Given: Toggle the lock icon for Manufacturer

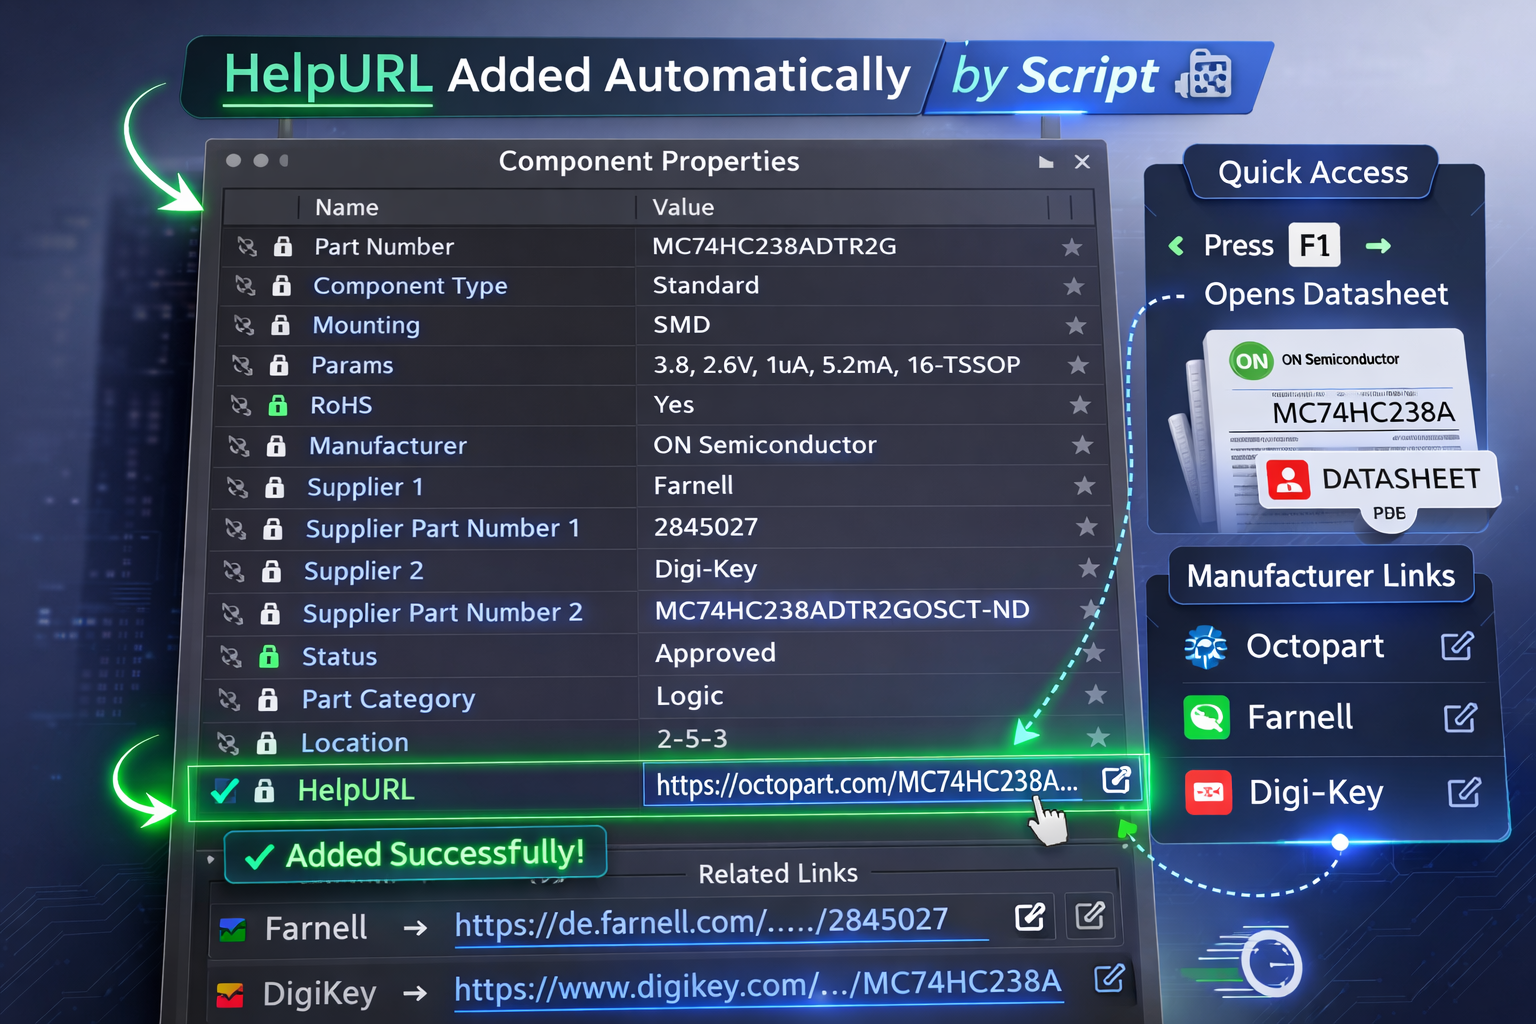Looking at the screenshot, I should pyautogui.click(x=276, y=446).
